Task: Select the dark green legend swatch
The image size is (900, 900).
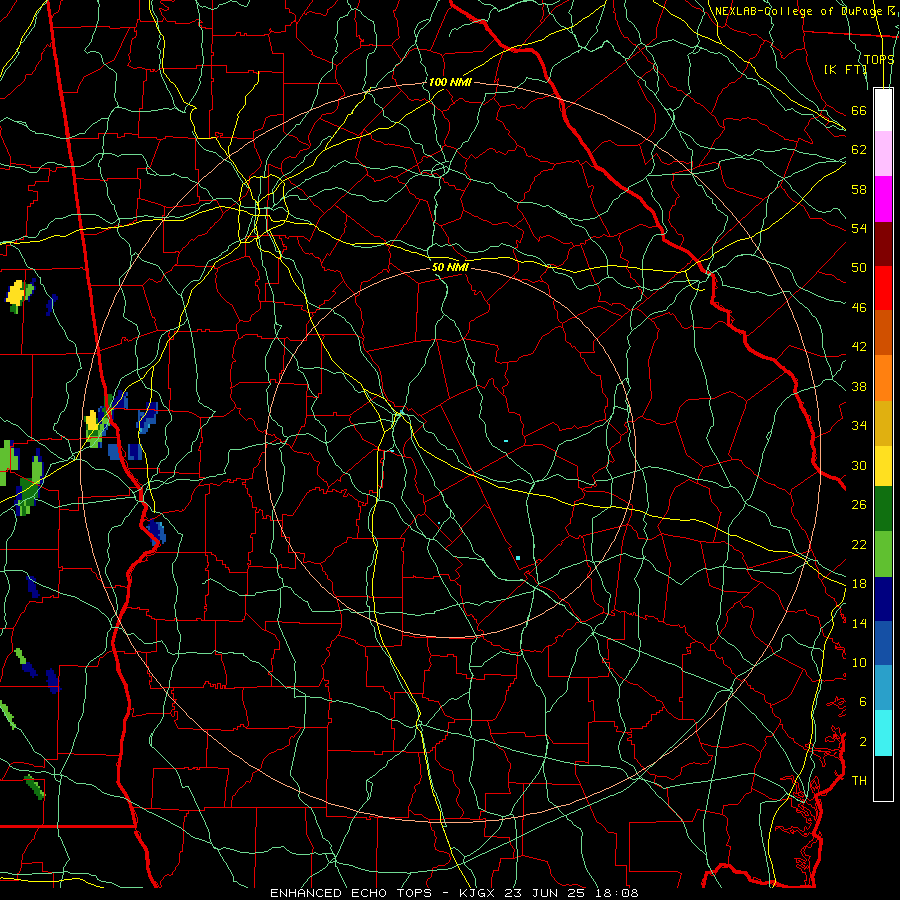Action: click(x=883, y=509)
